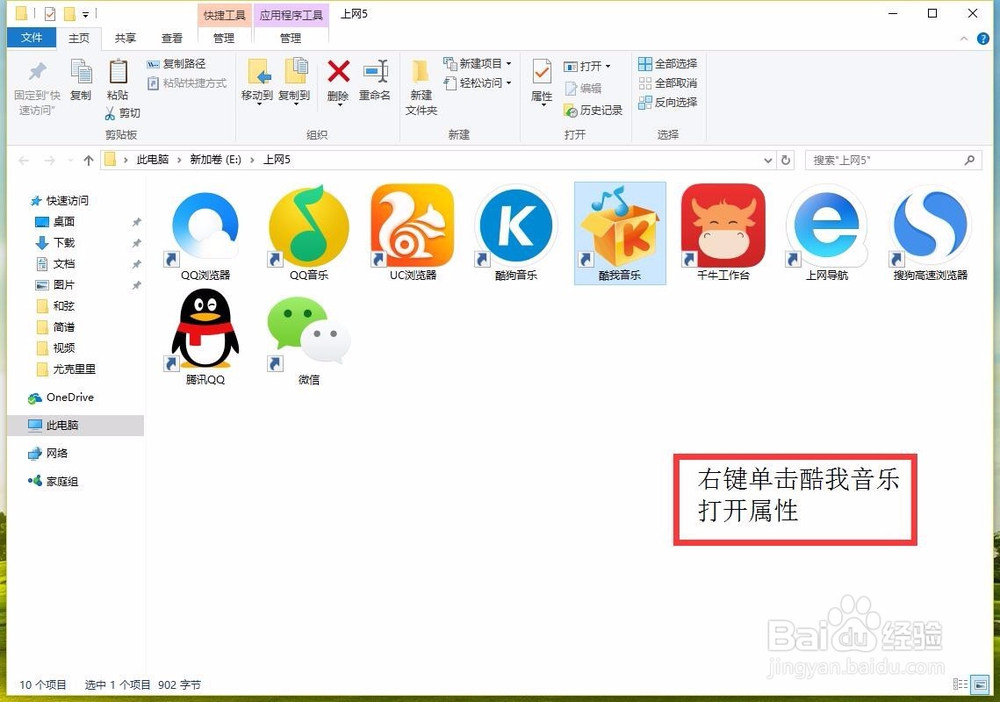Click the 删除 delete icon in ribbon
1000x702 pixels.
[x=338, y=80]
